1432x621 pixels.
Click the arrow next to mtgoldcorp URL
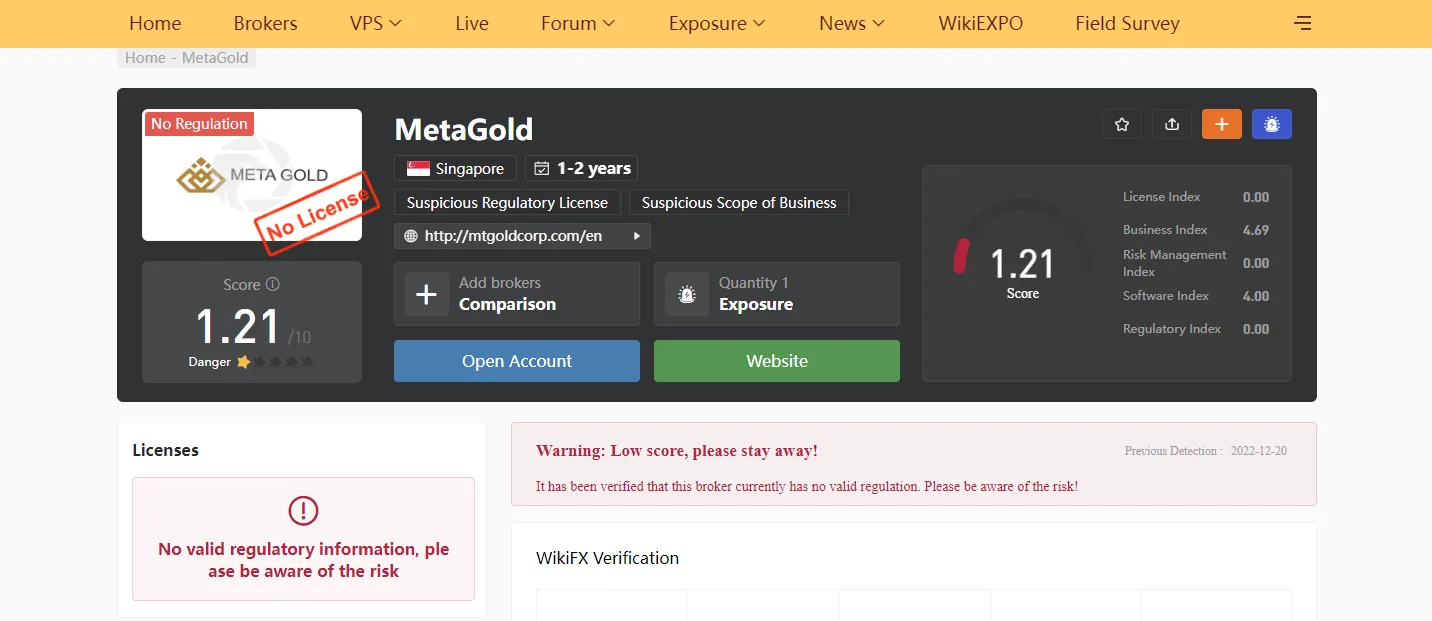(x=637, y=237)
